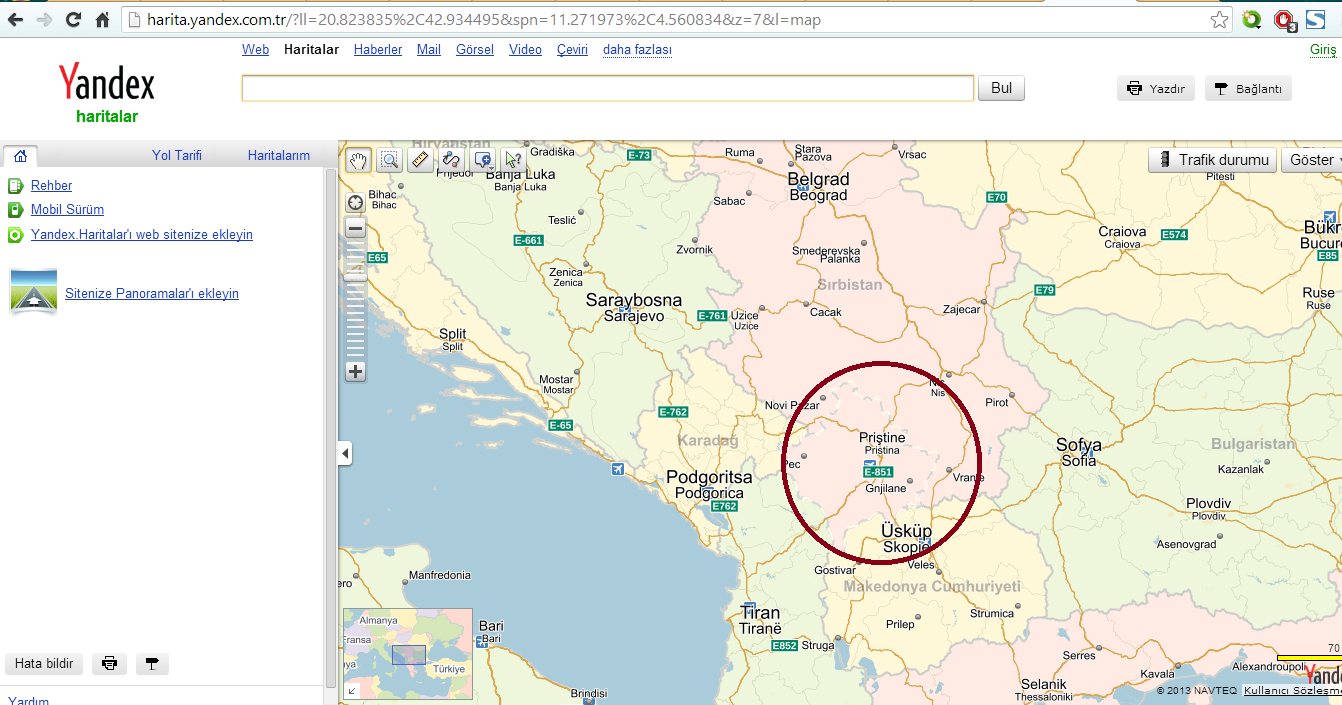The image size is (1342, 705).
Task: Click the Yazdır print button
Action: [1155, 89]
